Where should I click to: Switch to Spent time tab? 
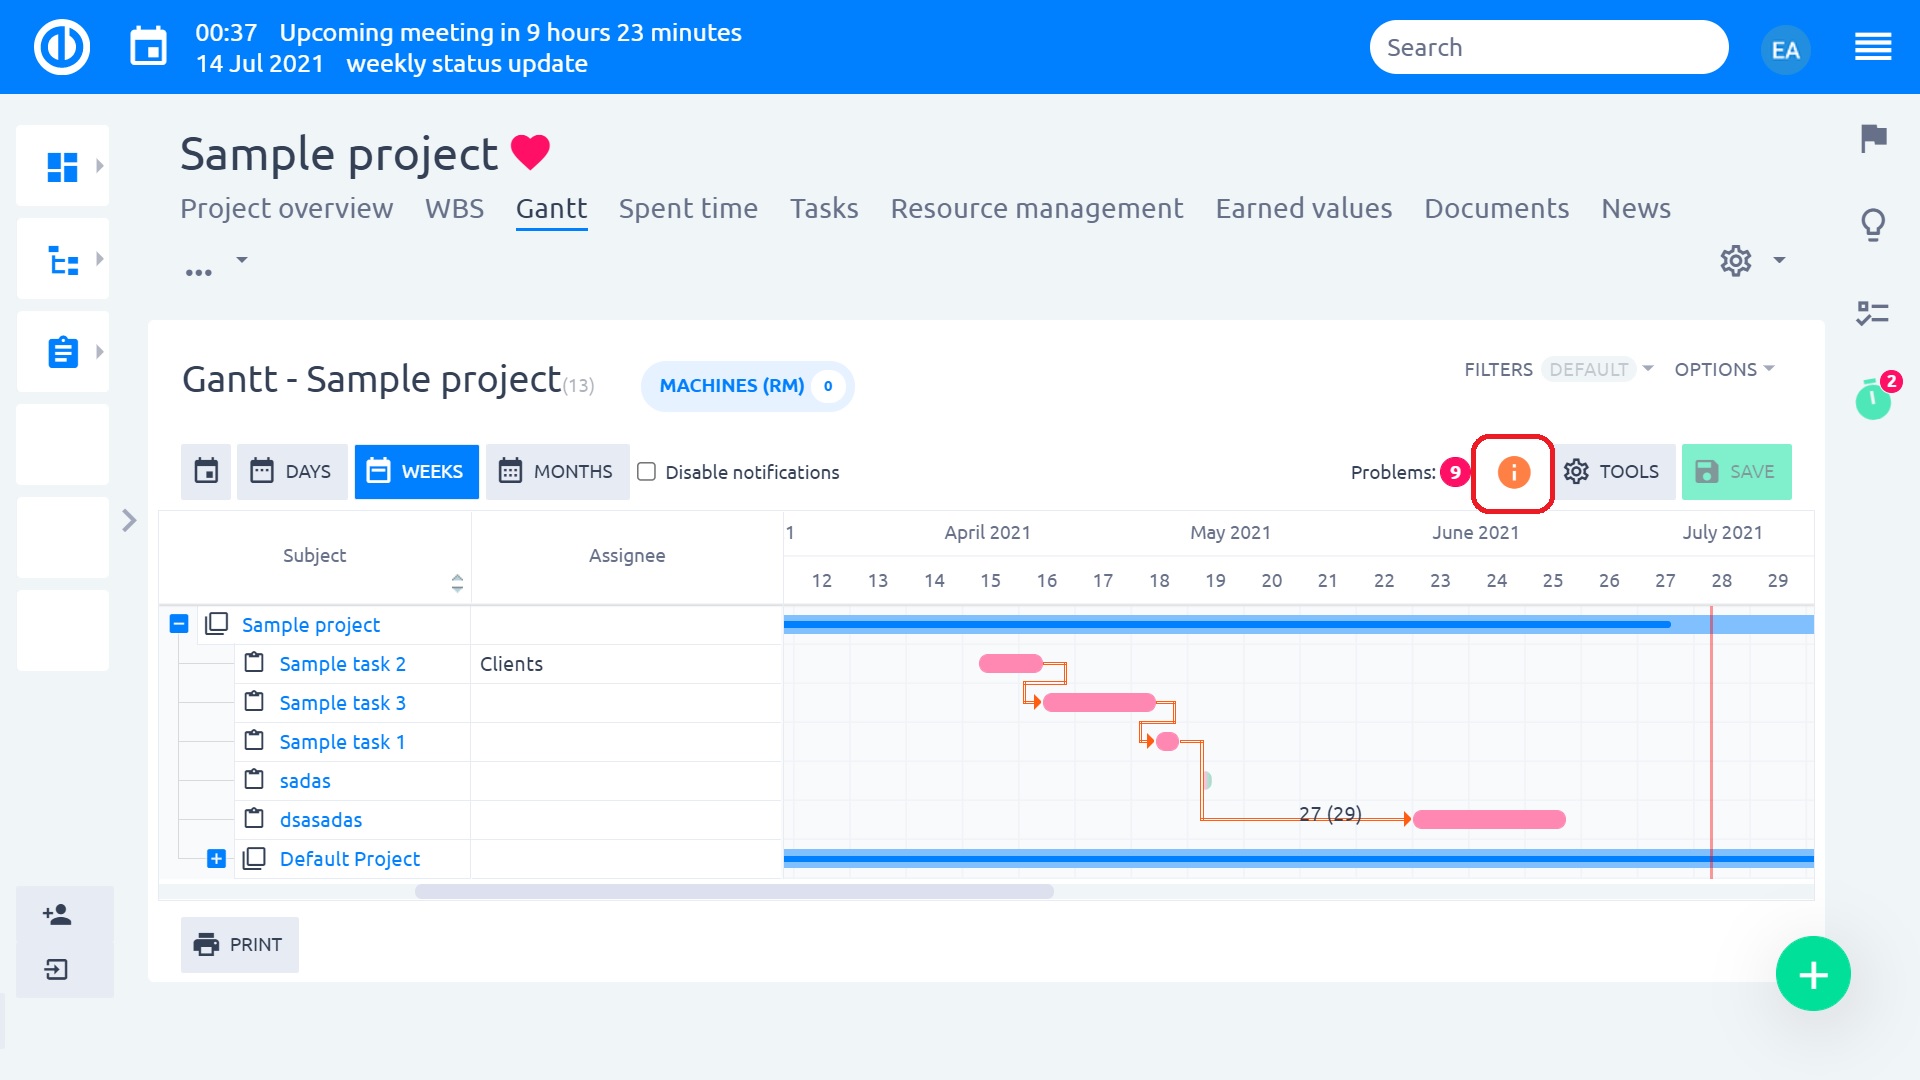(688, 208)
